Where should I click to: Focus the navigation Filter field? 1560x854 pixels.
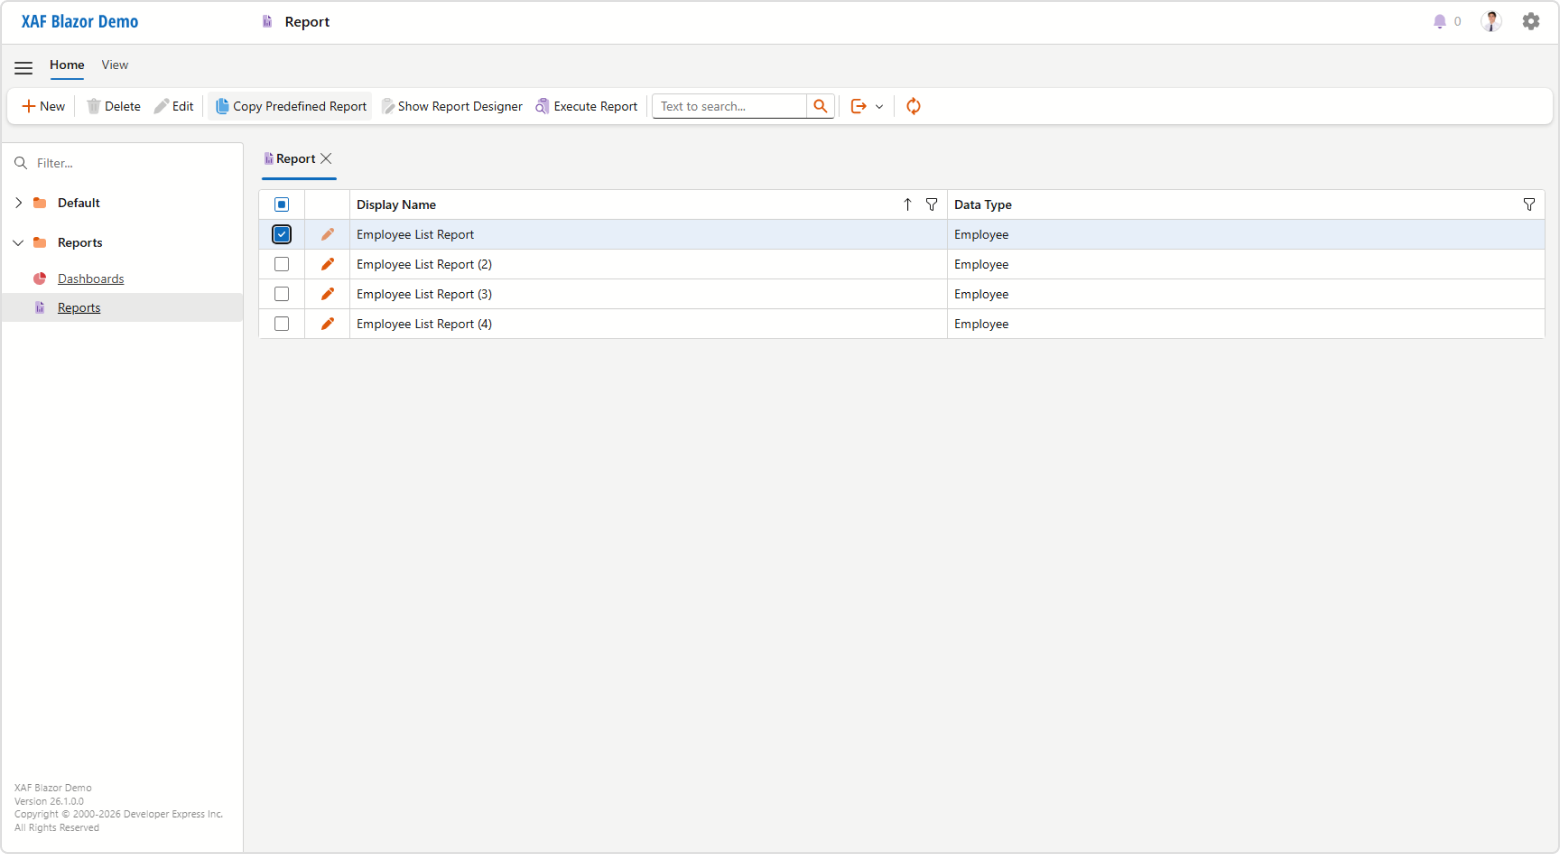tap(123, 163)
